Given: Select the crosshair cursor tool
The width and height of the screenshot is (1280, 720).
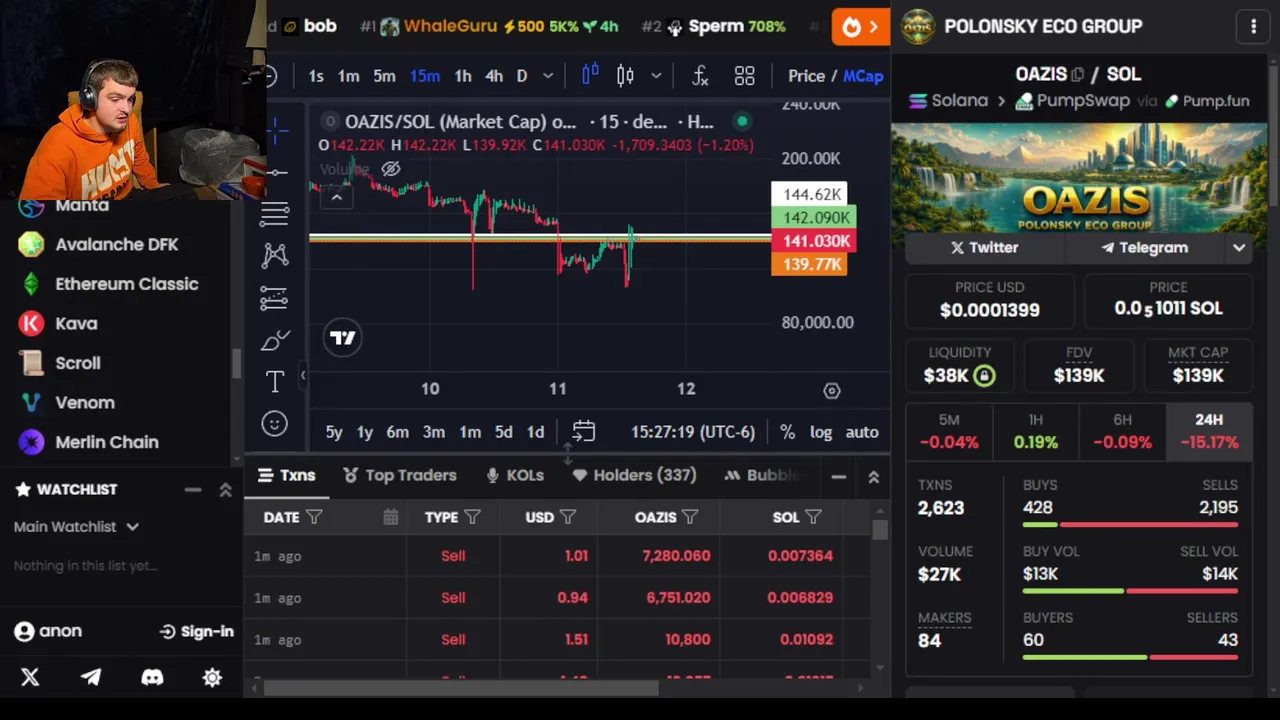Looking at the screenshot, I should click(276, 129).
